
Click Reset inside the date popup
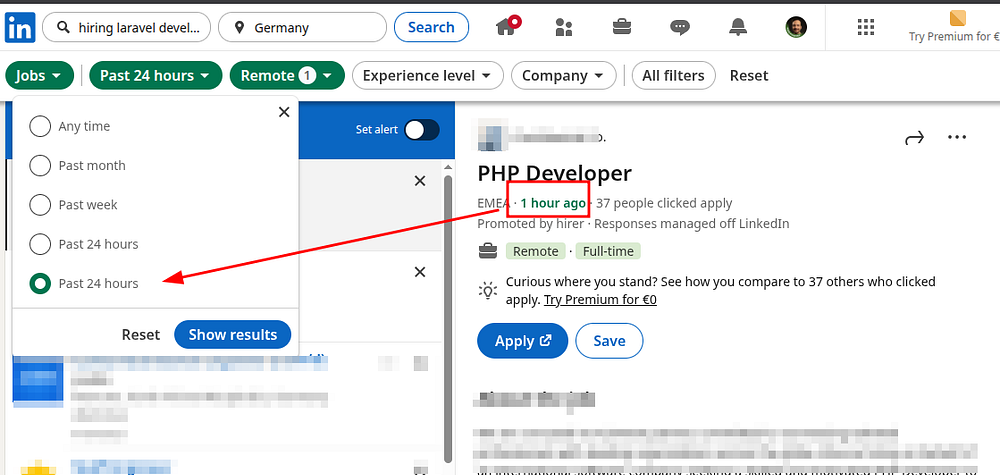click(141, 335)
